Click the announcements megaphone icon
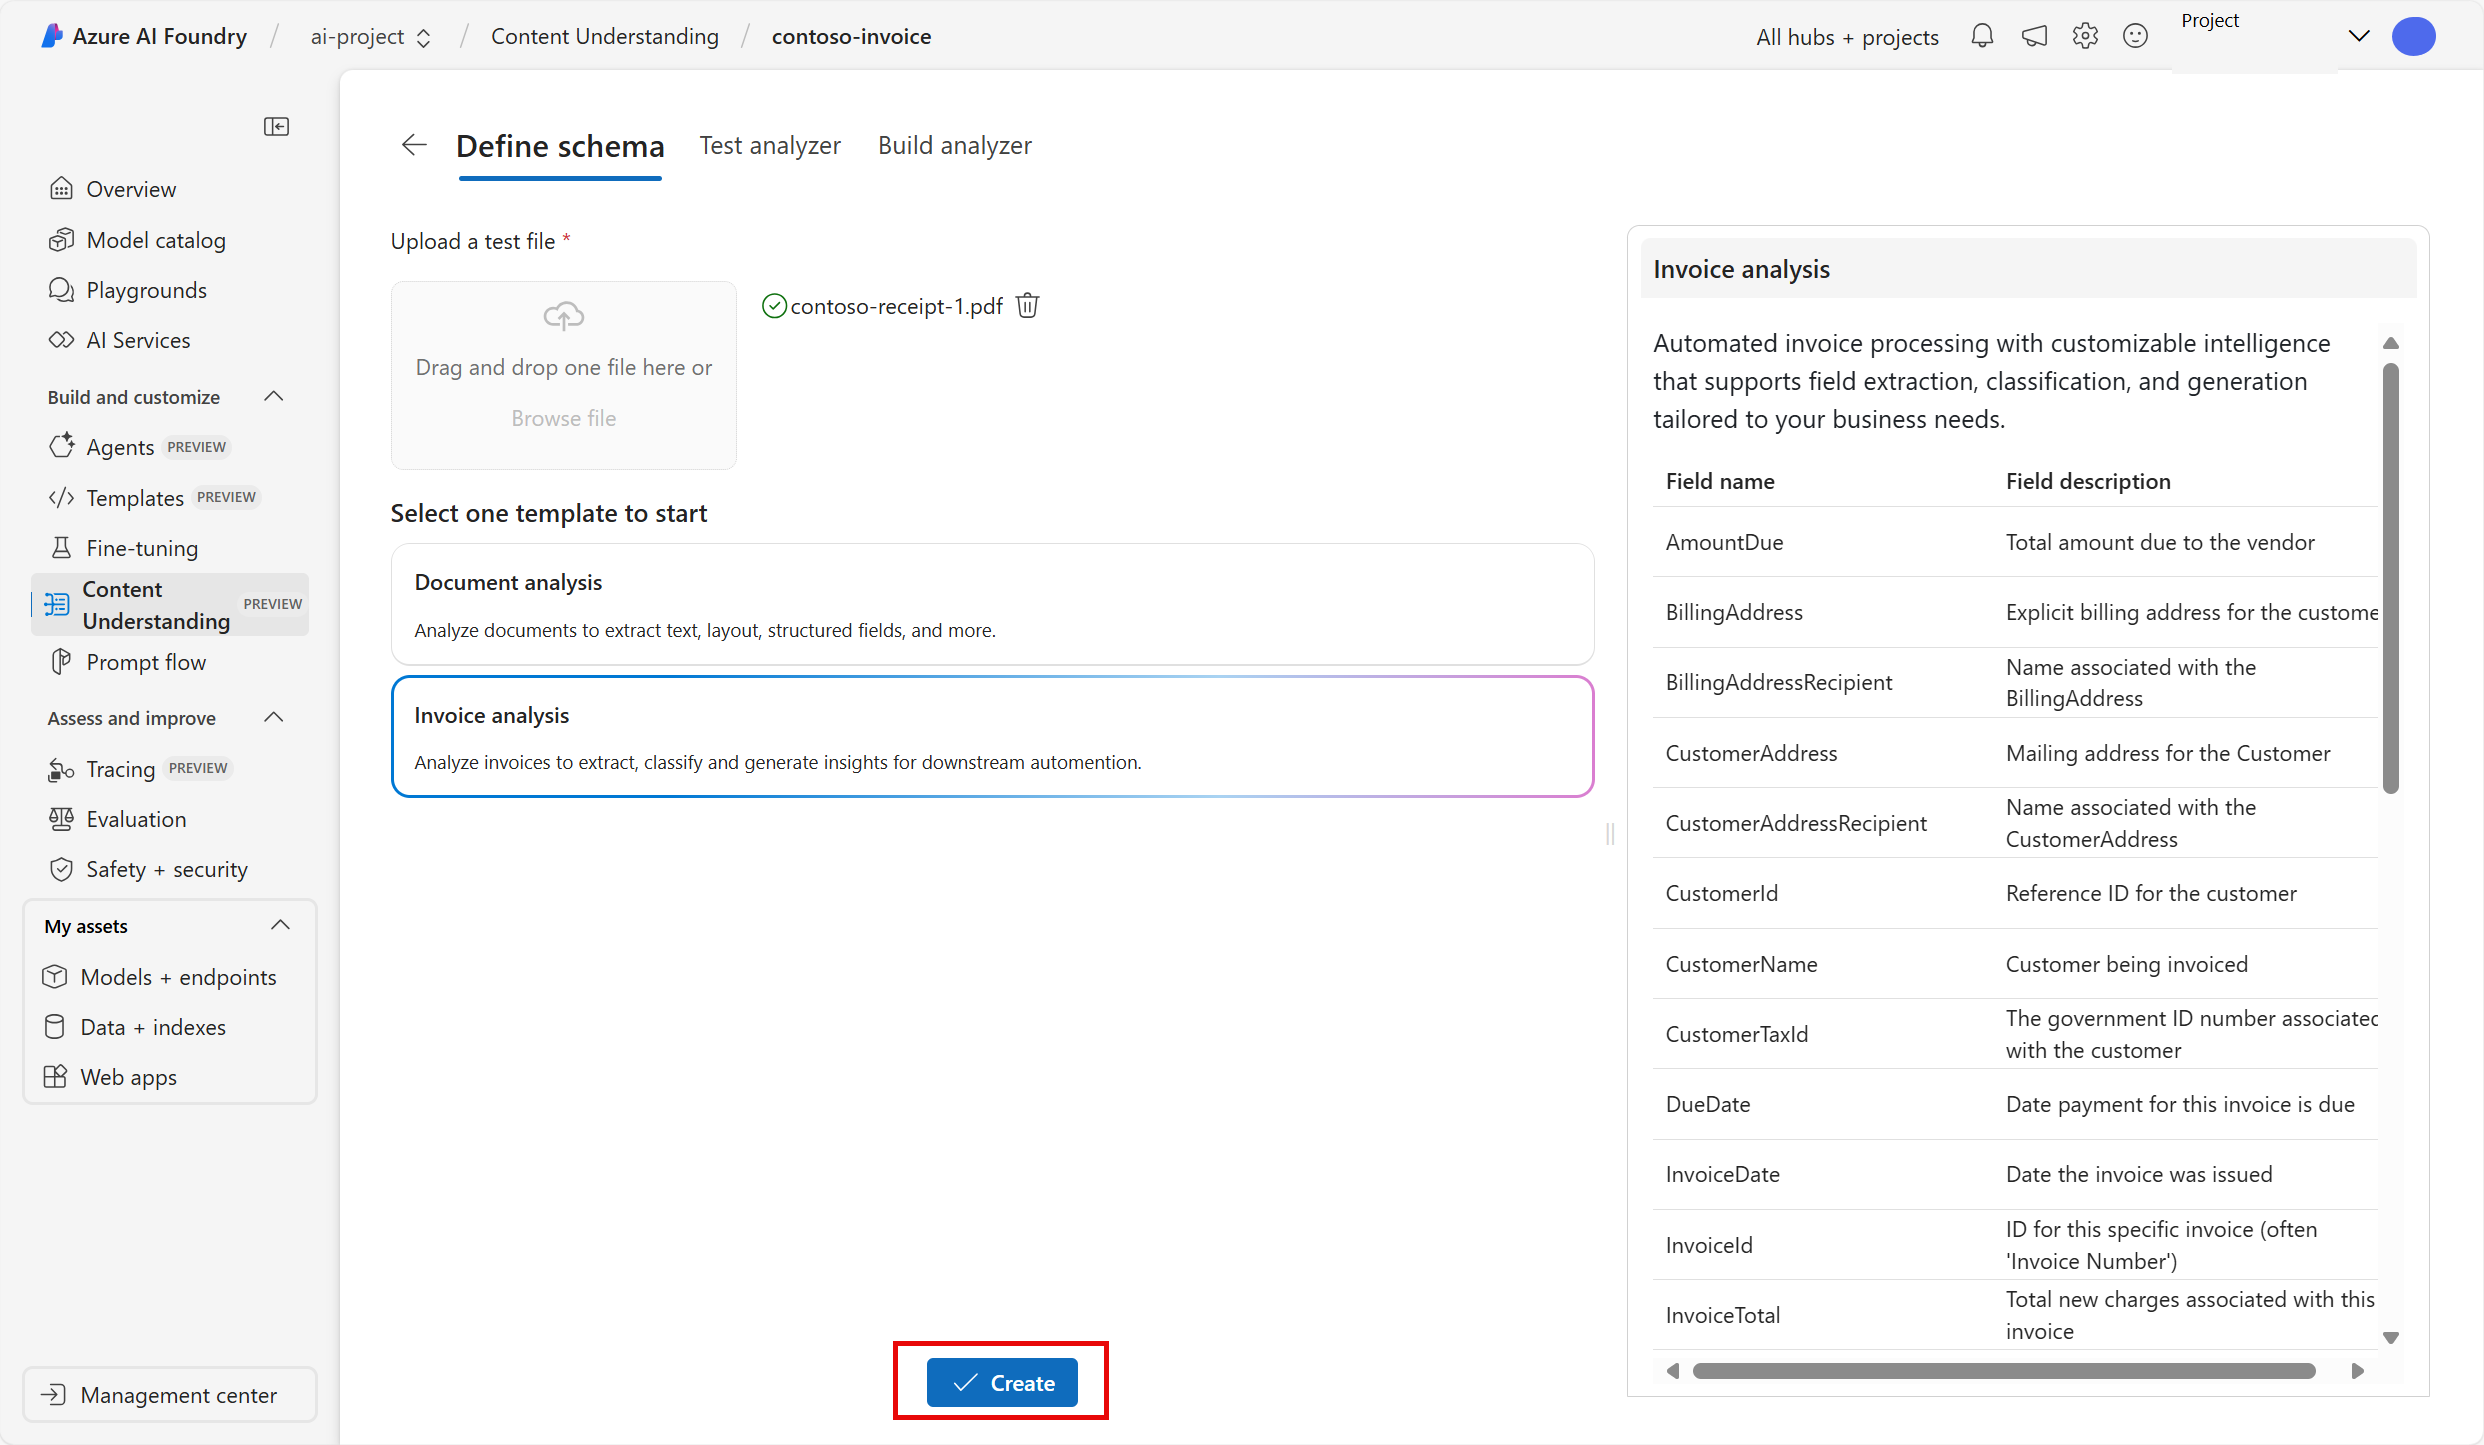 click(2034, 37)
